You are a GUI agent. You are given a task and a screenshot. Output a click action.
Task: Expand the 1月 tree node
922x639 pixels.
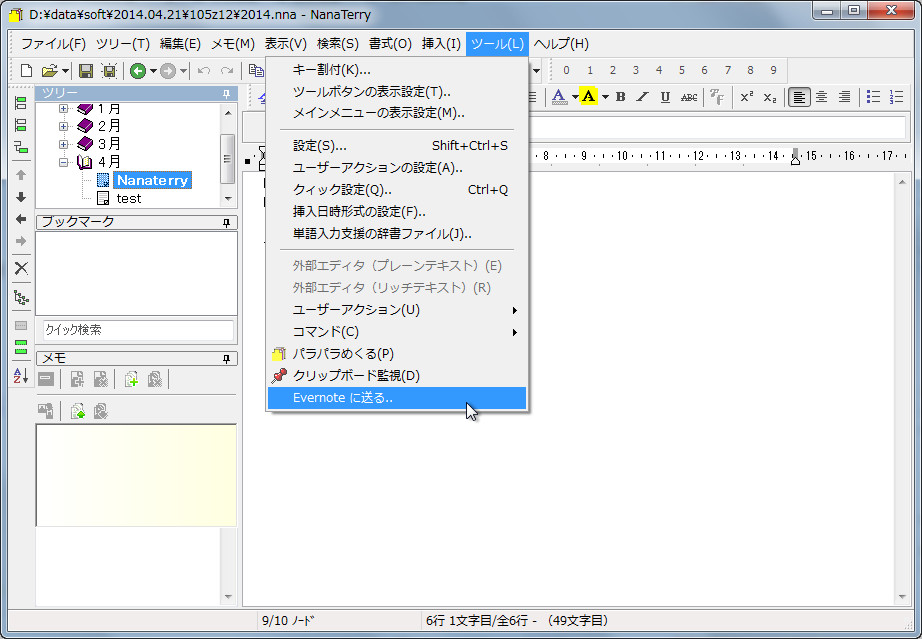click(62, 109)
